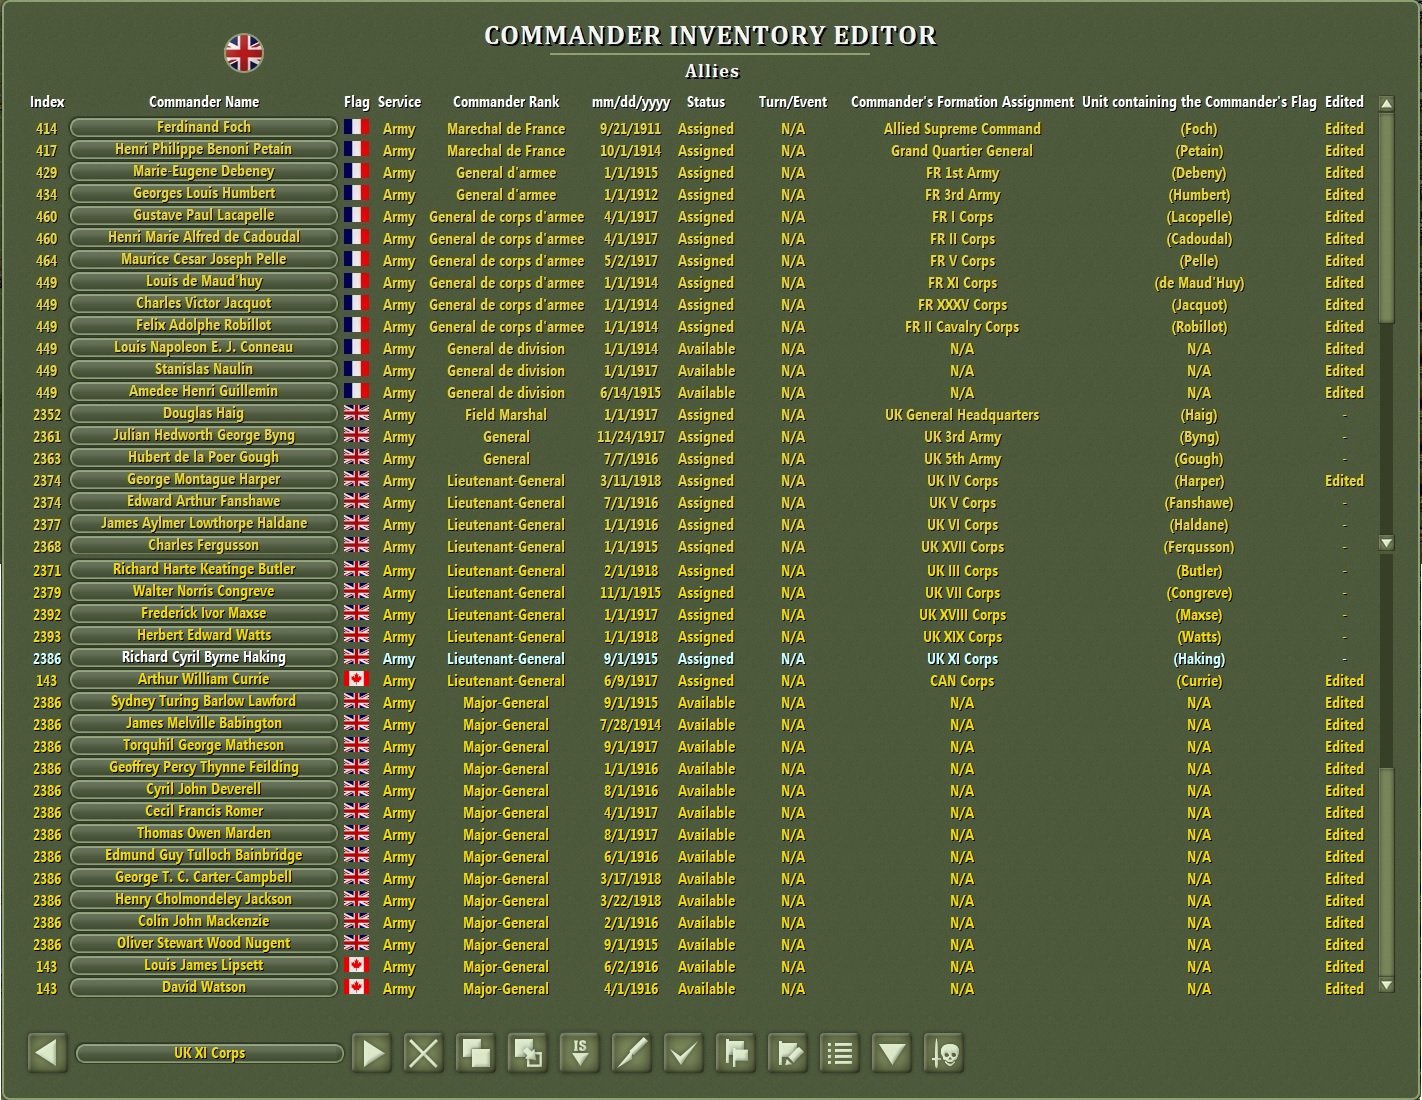
Task: Click the next arrow beside UK XI Corps
Action: [372, 1053]
